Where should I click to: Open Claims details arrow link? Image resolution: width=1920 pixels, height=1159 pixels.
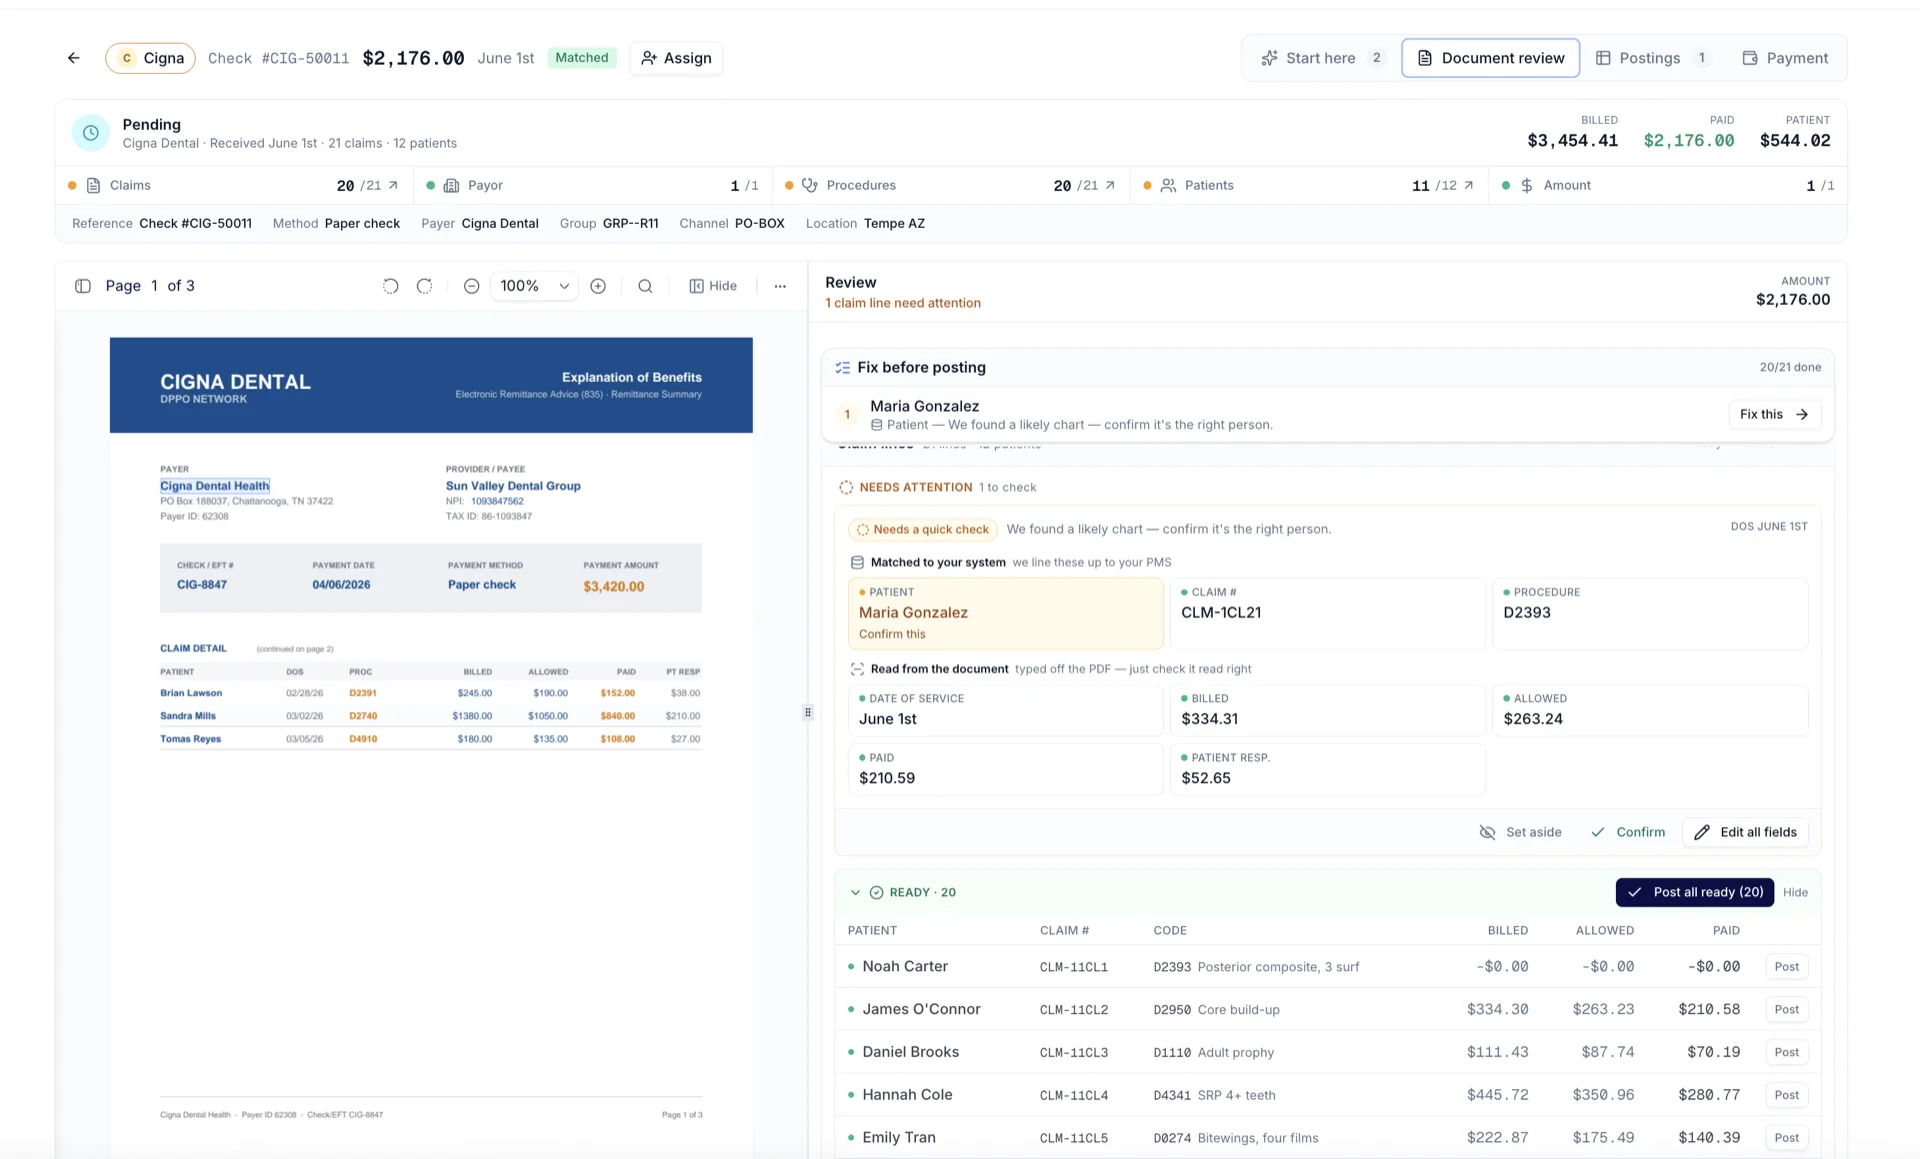click(x=393, y=185)
